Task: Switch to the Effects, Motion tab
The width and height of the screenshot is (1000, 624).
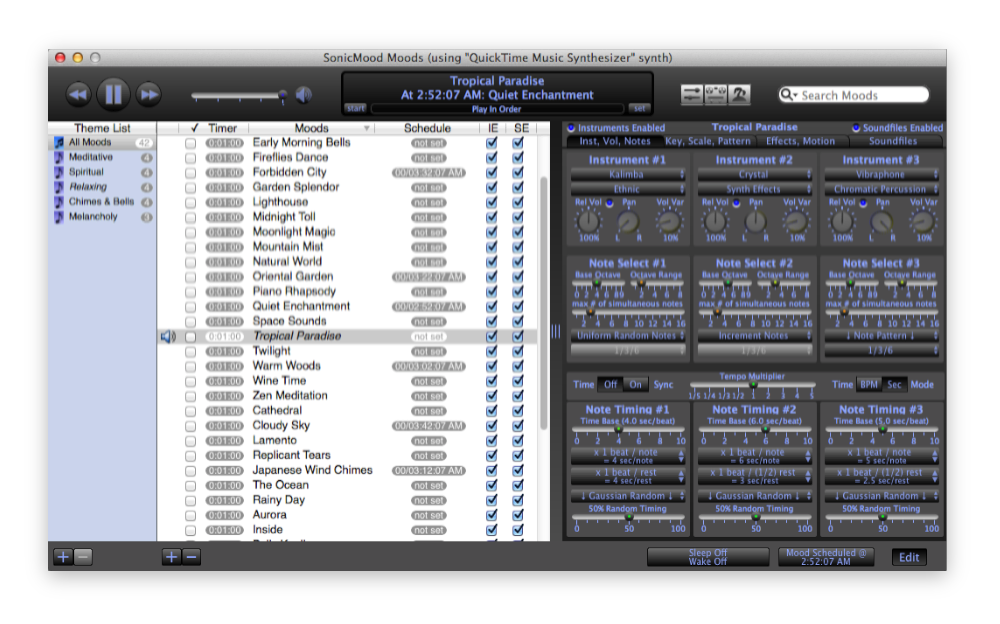Action: click(800, 141)
